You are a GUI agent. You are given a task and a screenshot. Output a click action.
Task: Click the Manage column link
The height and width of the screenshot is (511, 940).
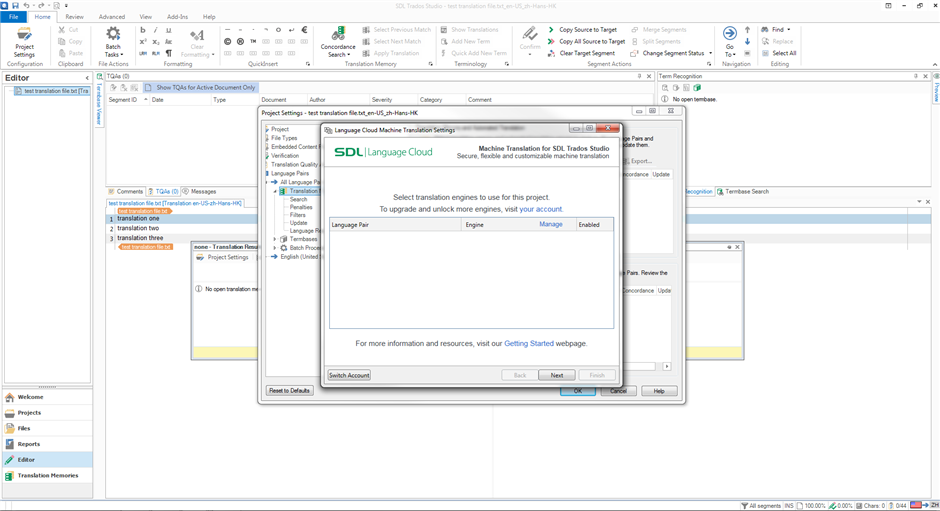[x=550, y=225]
